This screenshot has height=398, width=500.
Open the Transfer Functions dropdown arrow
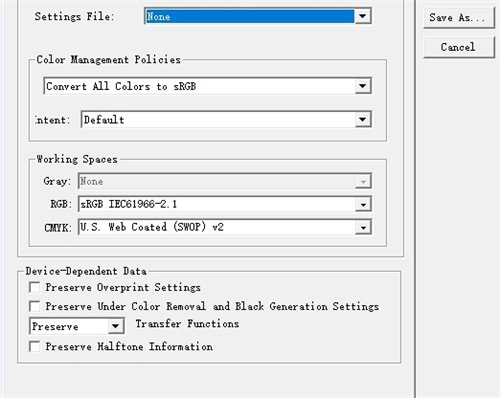click(x=116, y=326)
